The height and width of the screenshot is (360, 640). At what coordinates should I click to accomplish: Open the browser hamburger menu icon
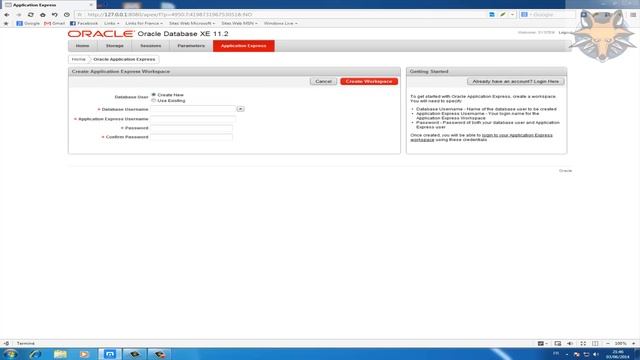633,15
